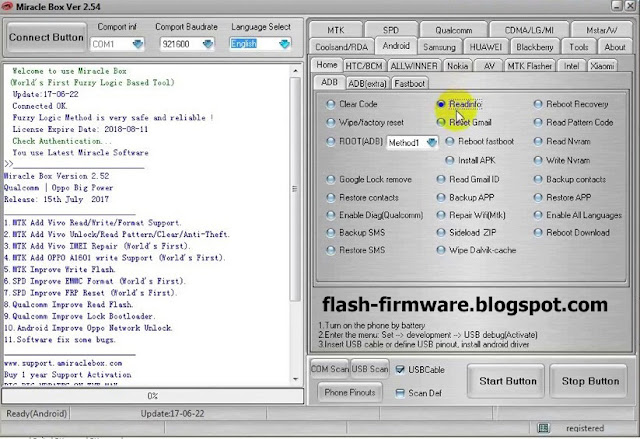Open the HUAWEI tab
640x439 pixels.
(485, 47)
